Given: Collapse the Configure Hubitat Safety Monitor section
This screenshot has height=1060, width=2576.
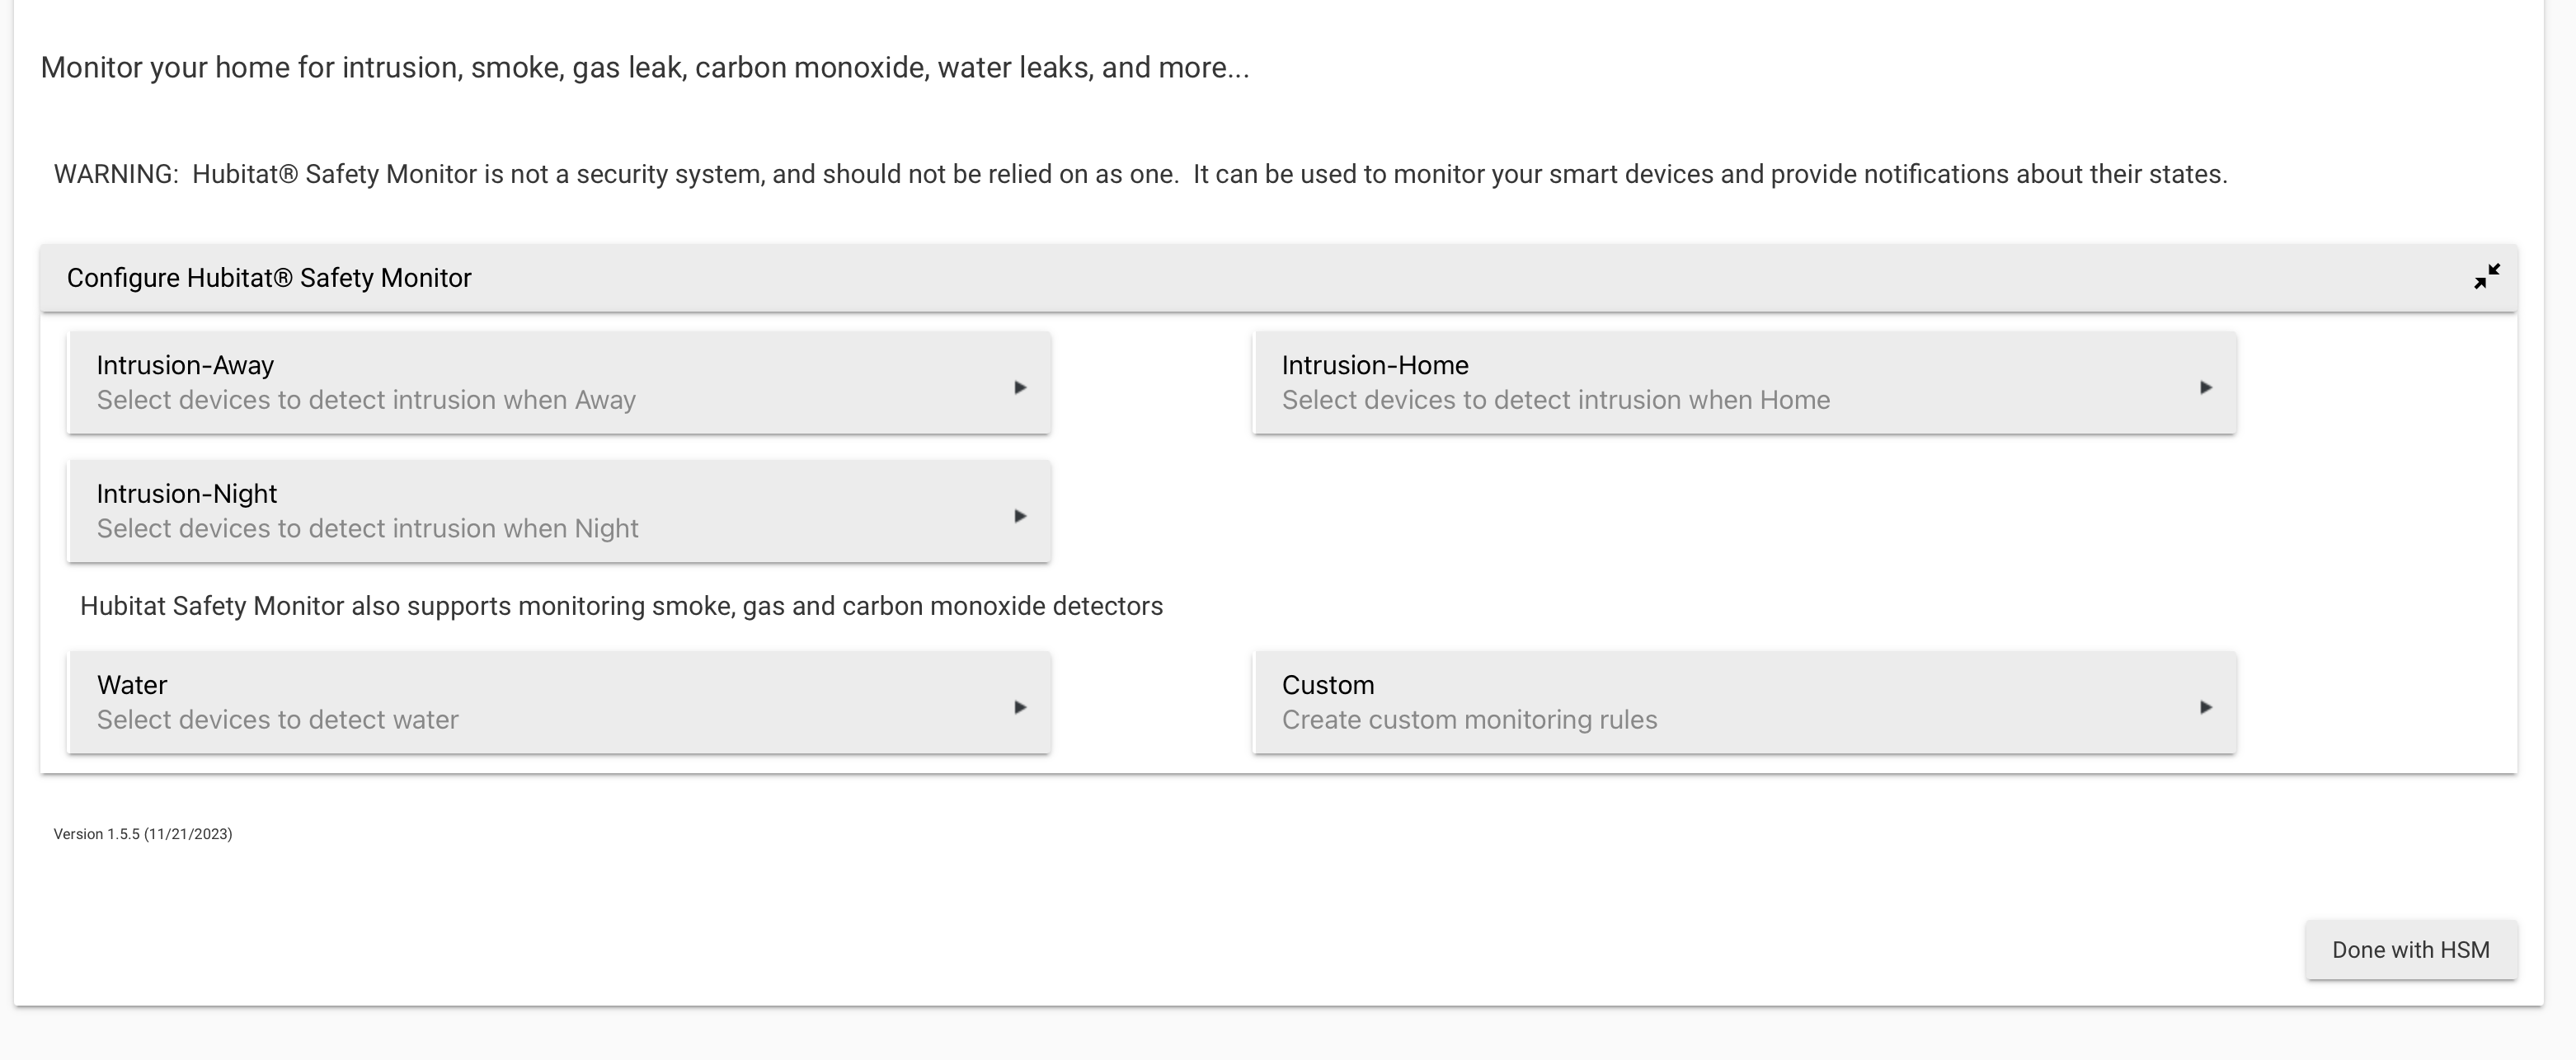Looking at the screenshot, I should (2486, 277).
